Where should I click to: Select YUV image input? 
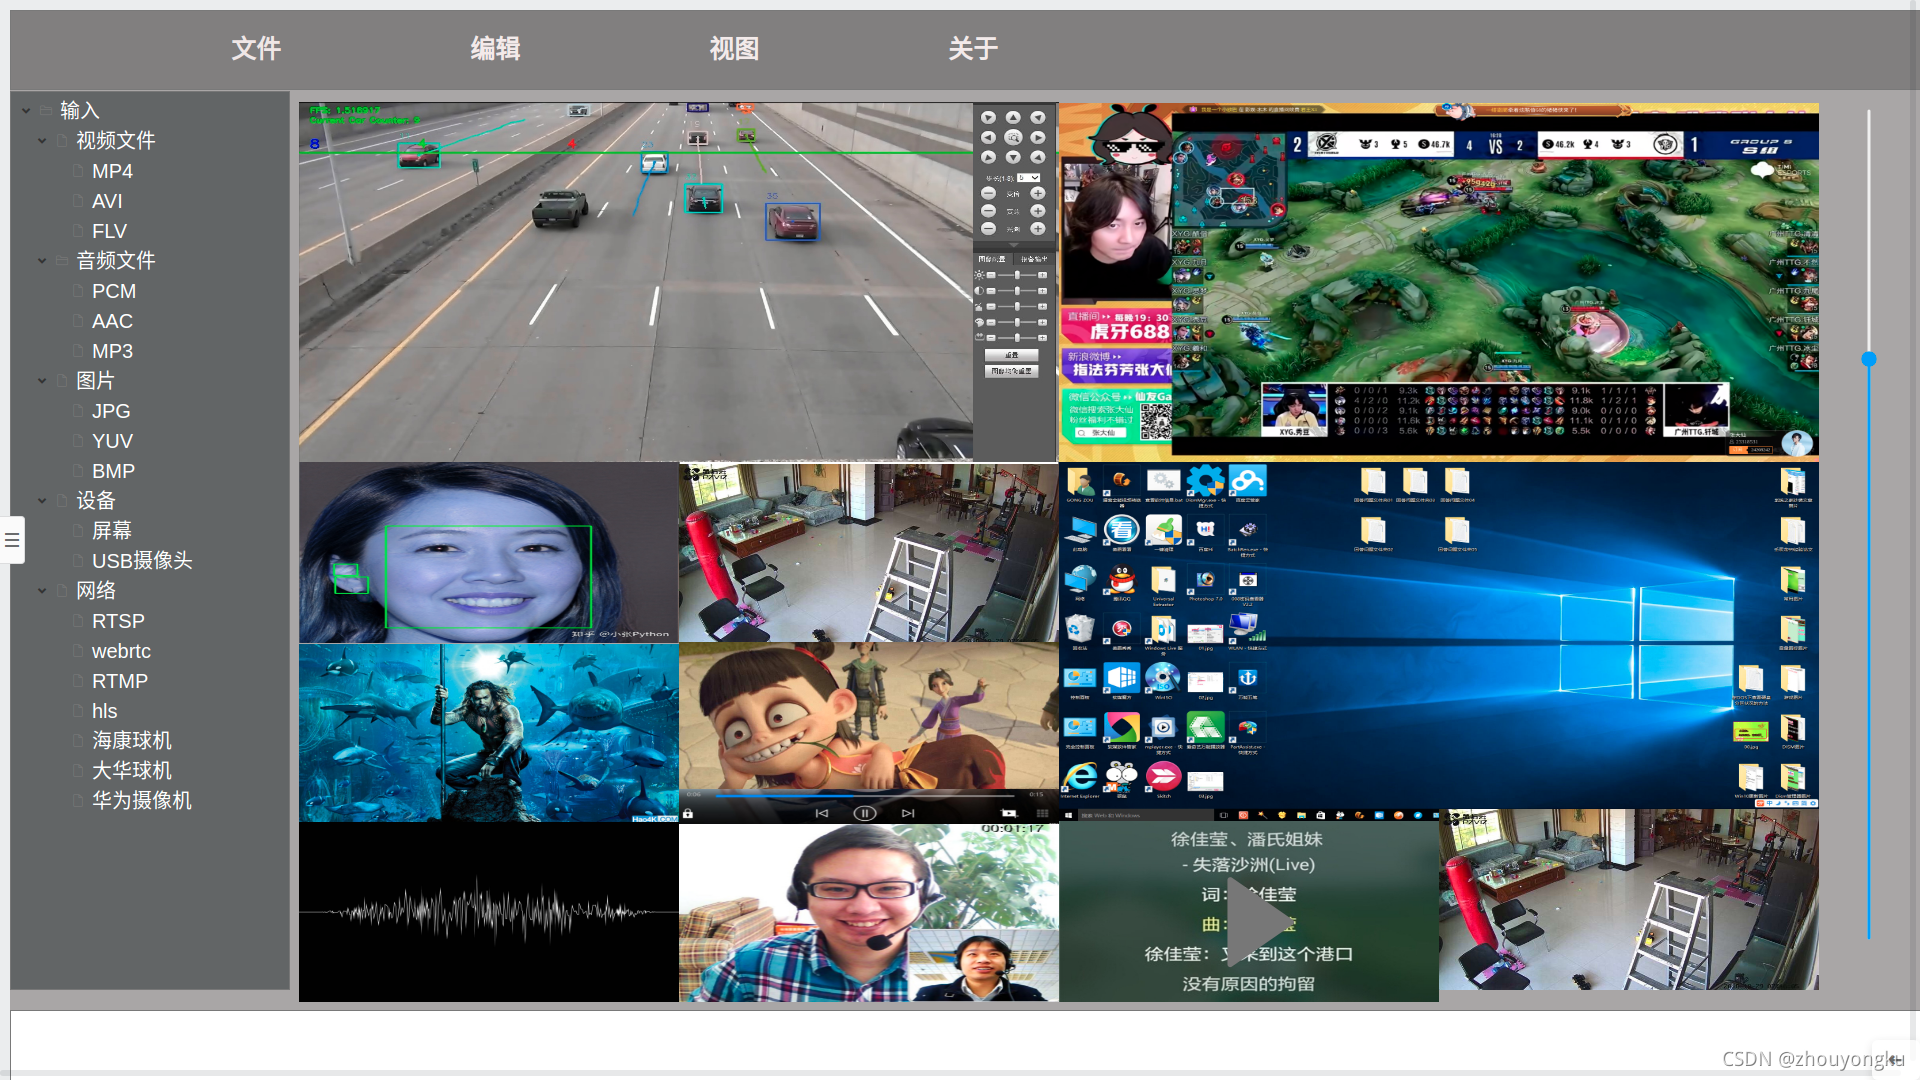[x=112, y=441]
